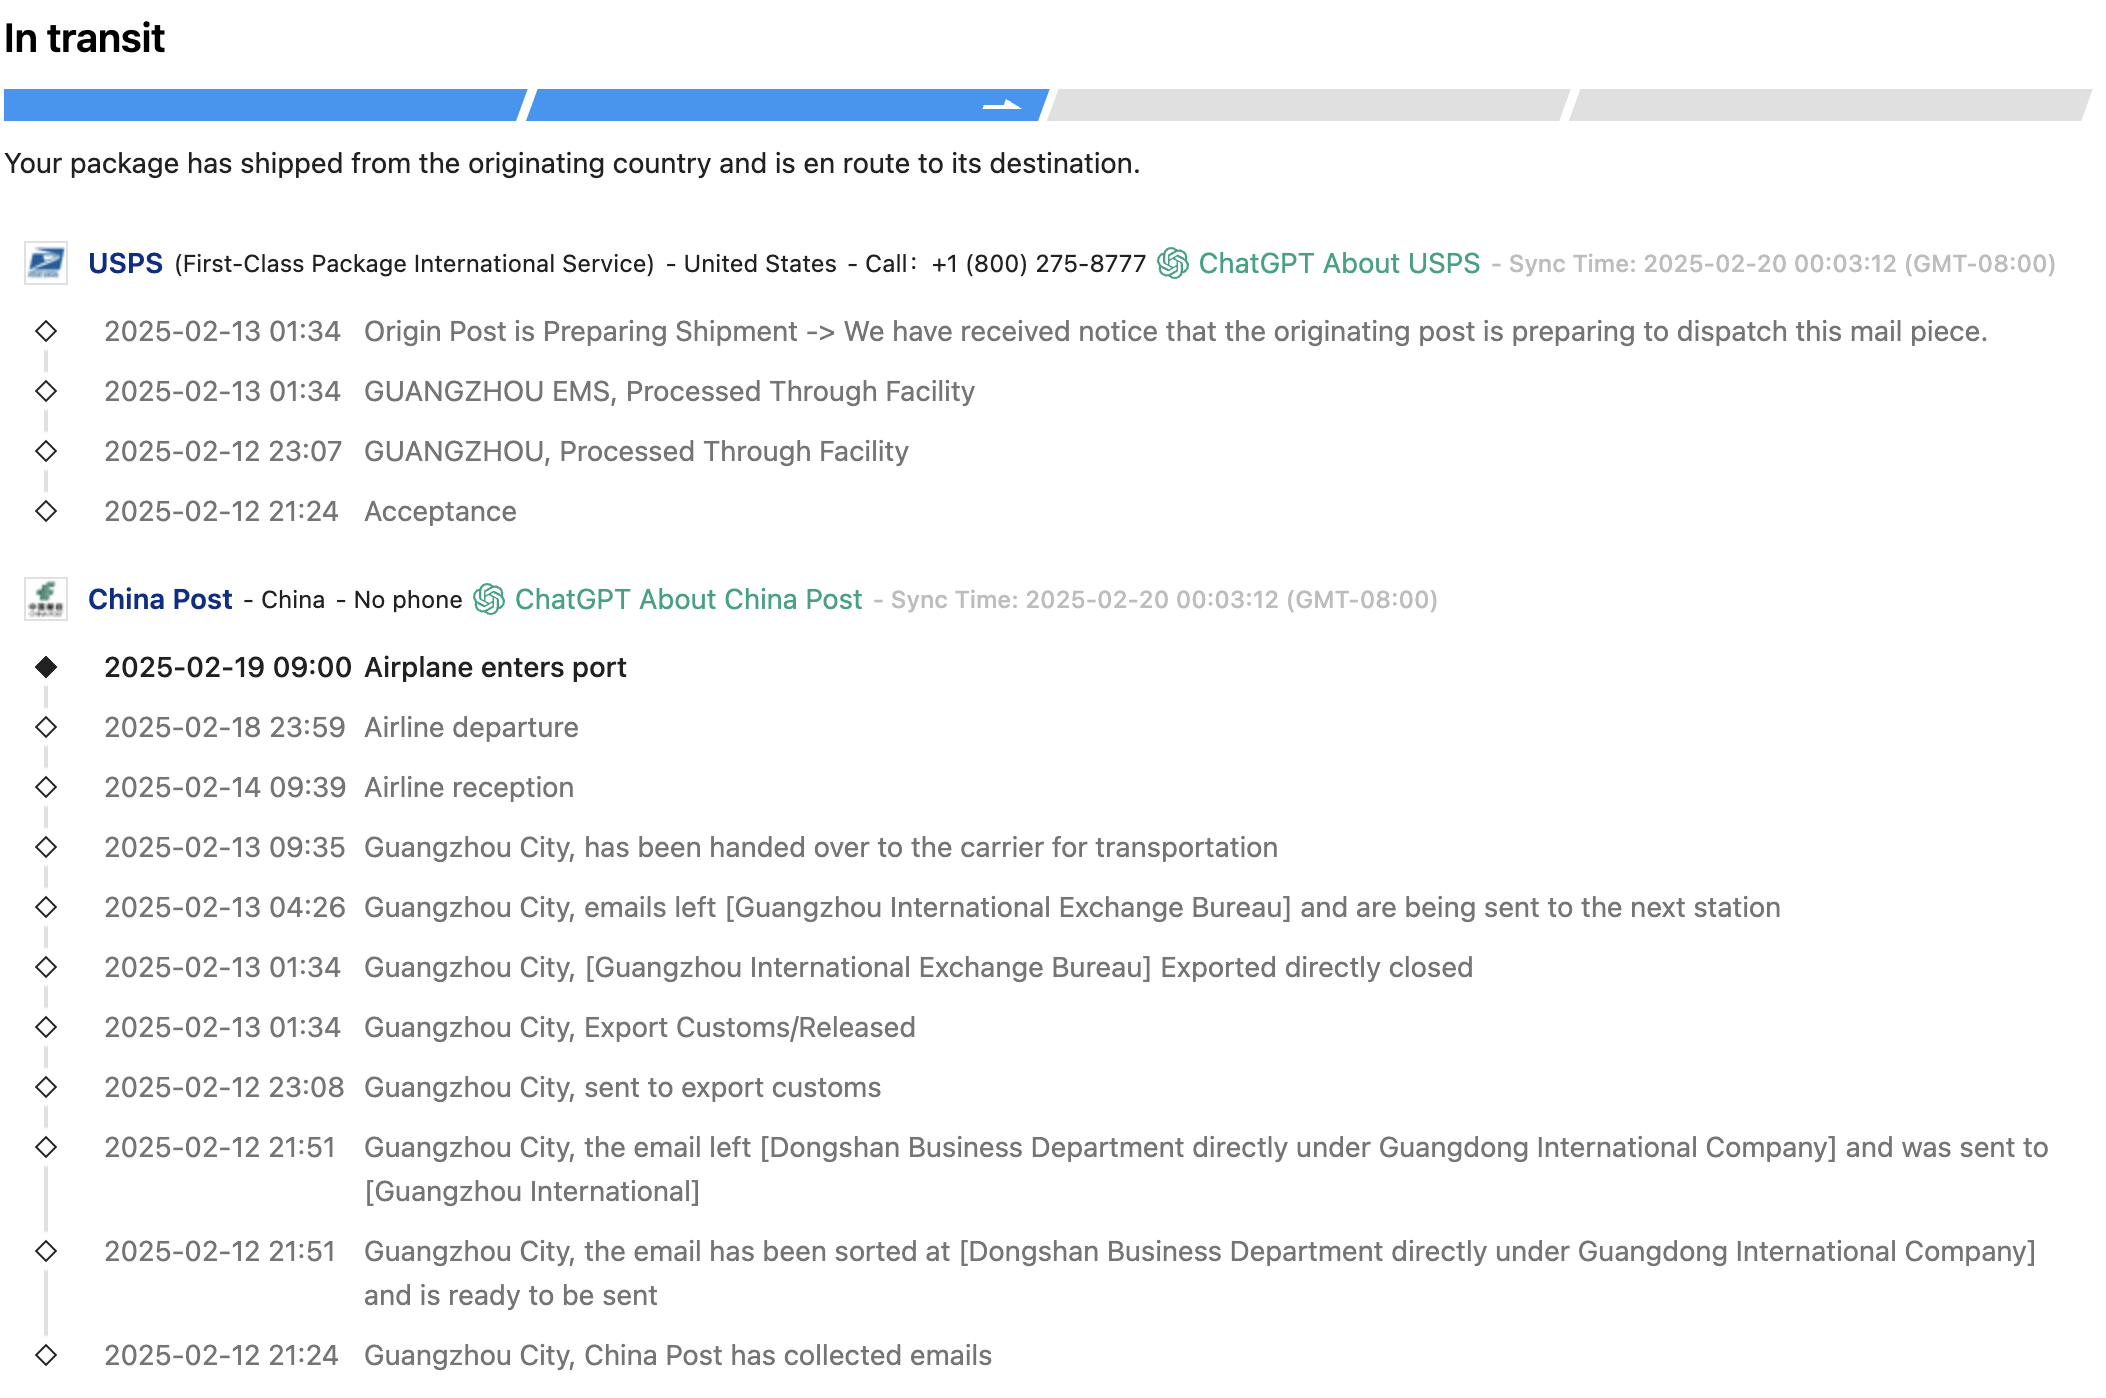
Task: Click the Origin Post is Preparing Shipment text
Action: (1175, 331)
